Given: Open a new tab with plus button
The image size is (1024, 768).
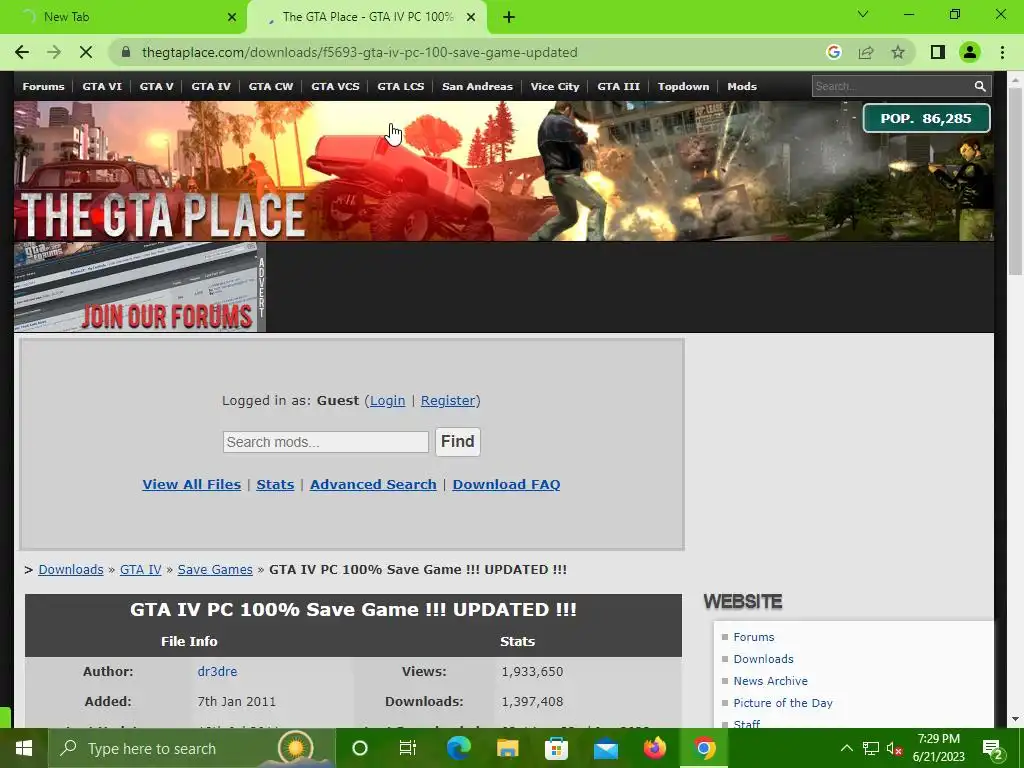Looking at the screenshot, I should point(509,17).
